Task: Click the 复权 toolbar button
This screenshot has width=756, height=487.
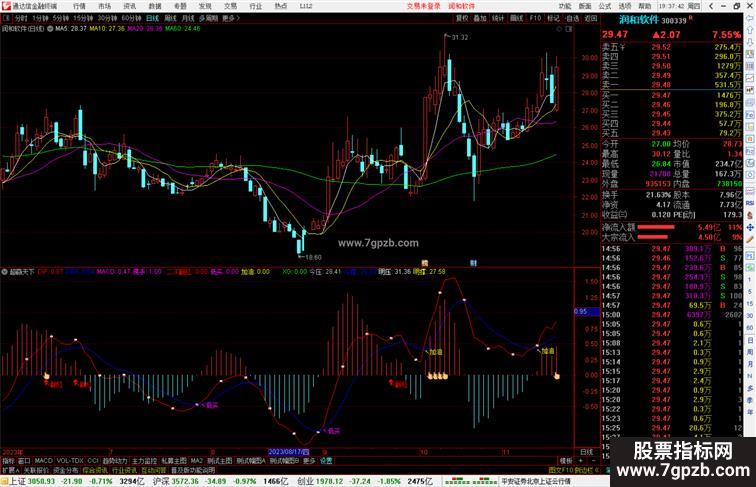Action: point(462,18)
